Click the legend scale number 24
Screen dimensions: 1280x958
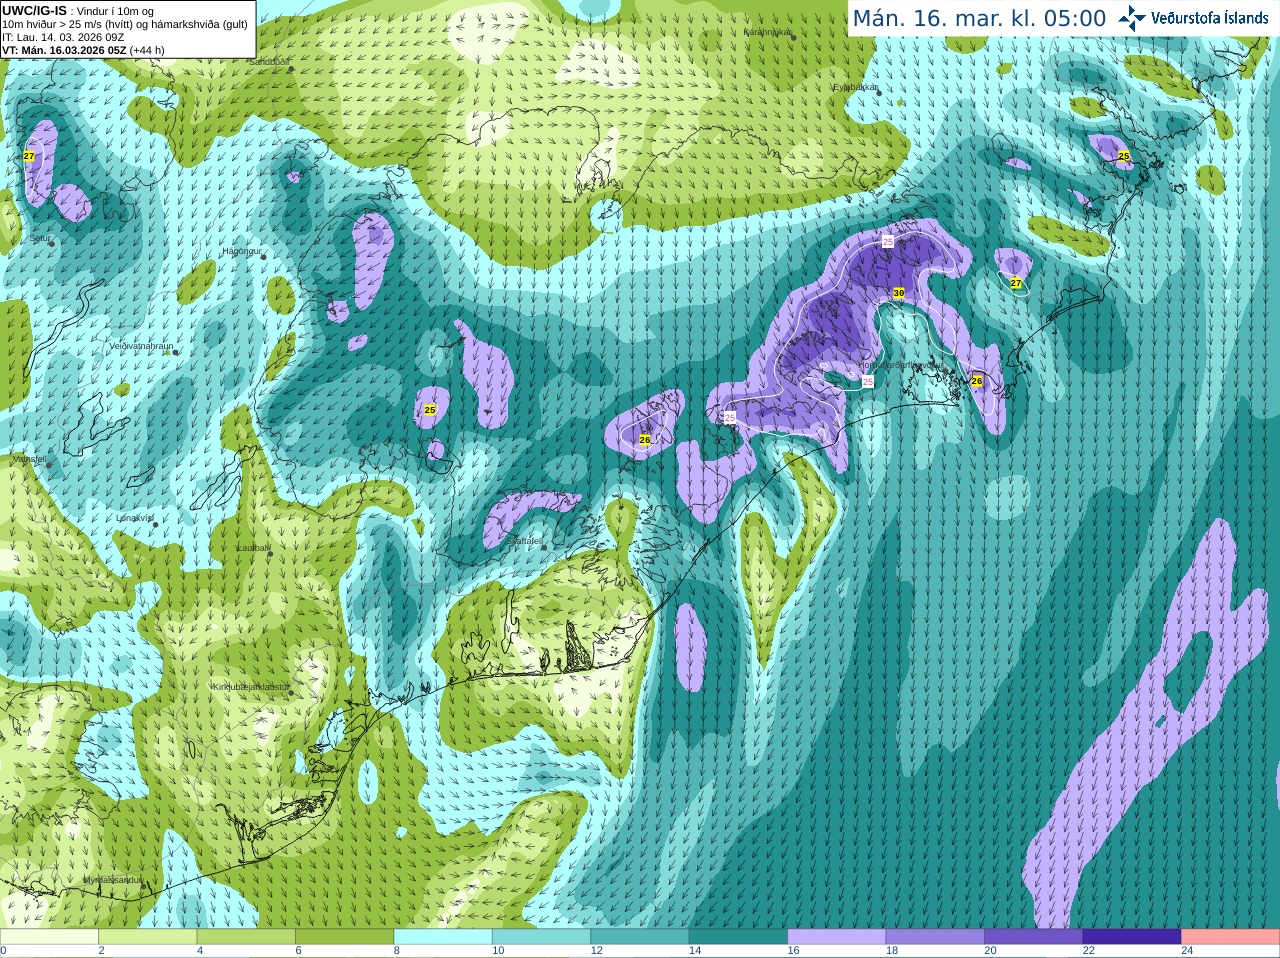(1187, 951)
